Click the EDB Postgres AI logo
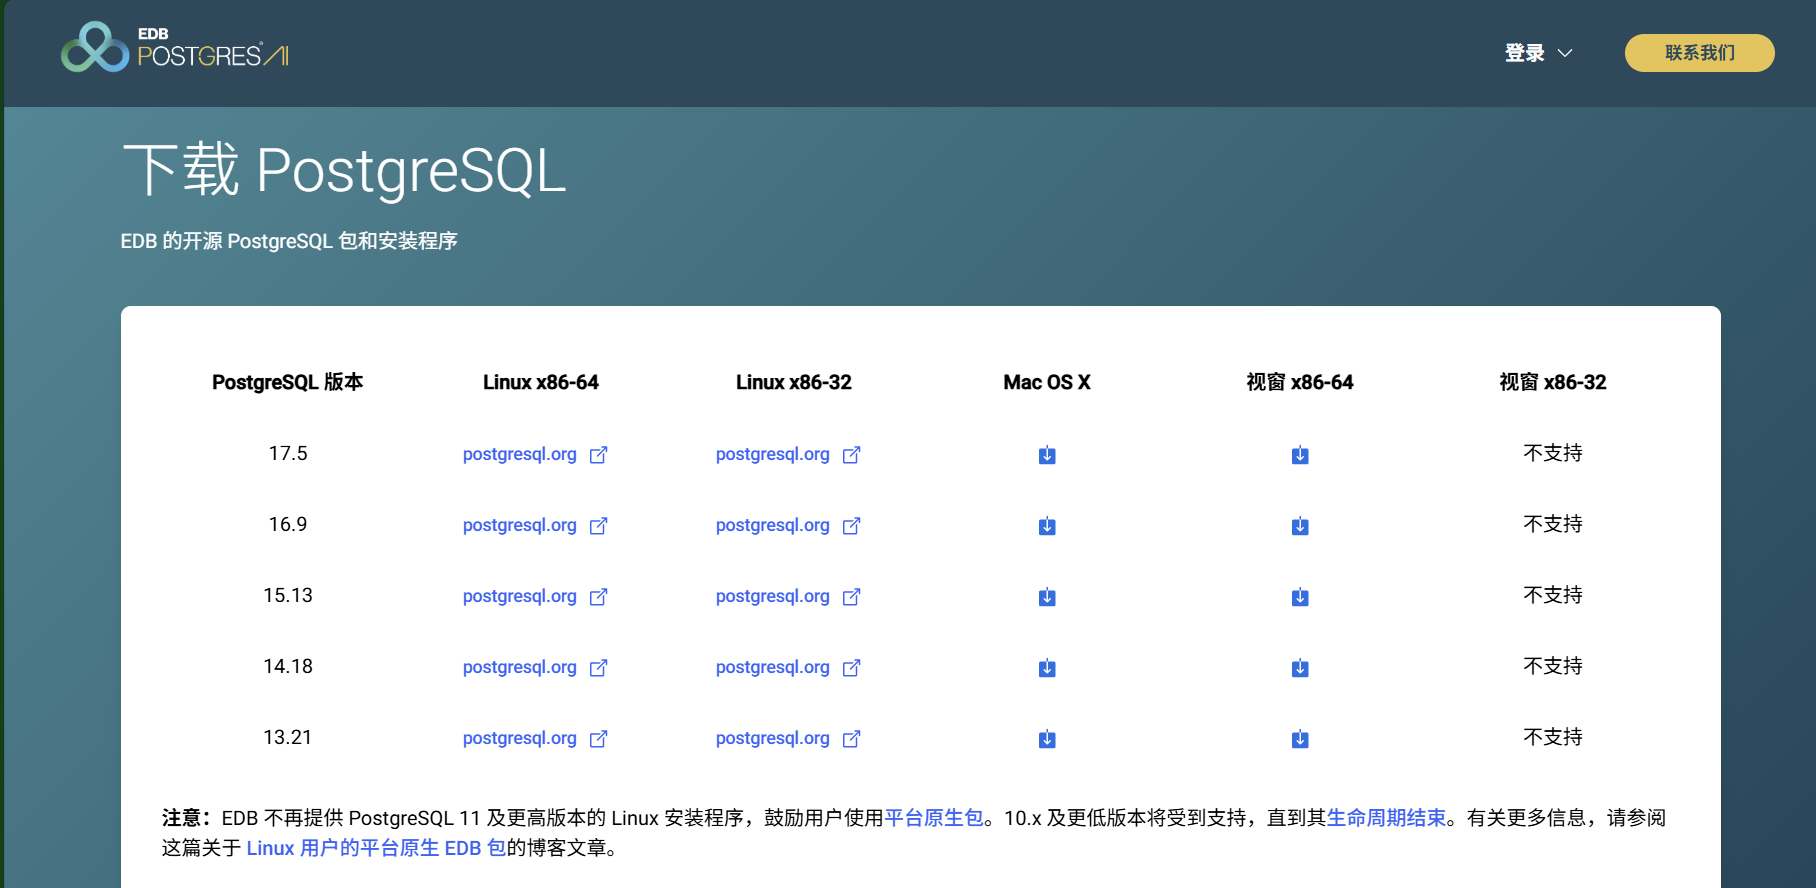Image resolution: width=1816 pixels, height=888 pixels. [175, 47]
